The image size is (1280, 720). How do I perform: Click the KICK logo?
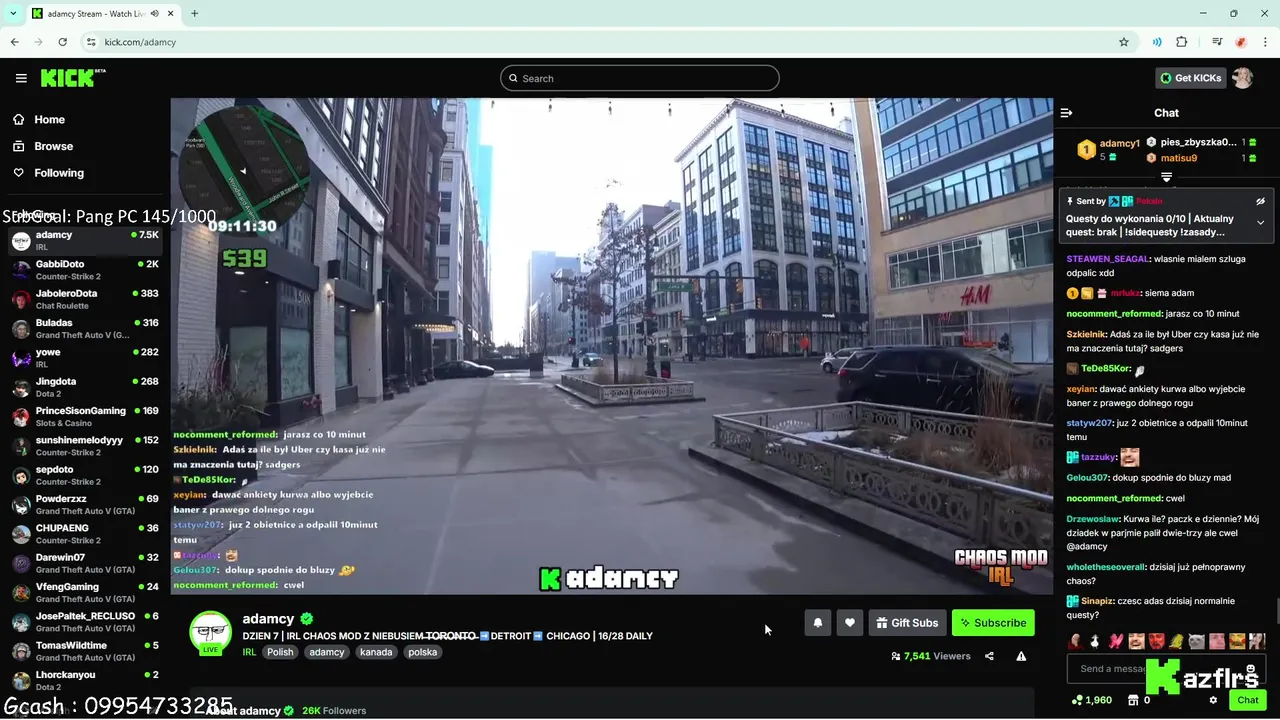point(72,78)
